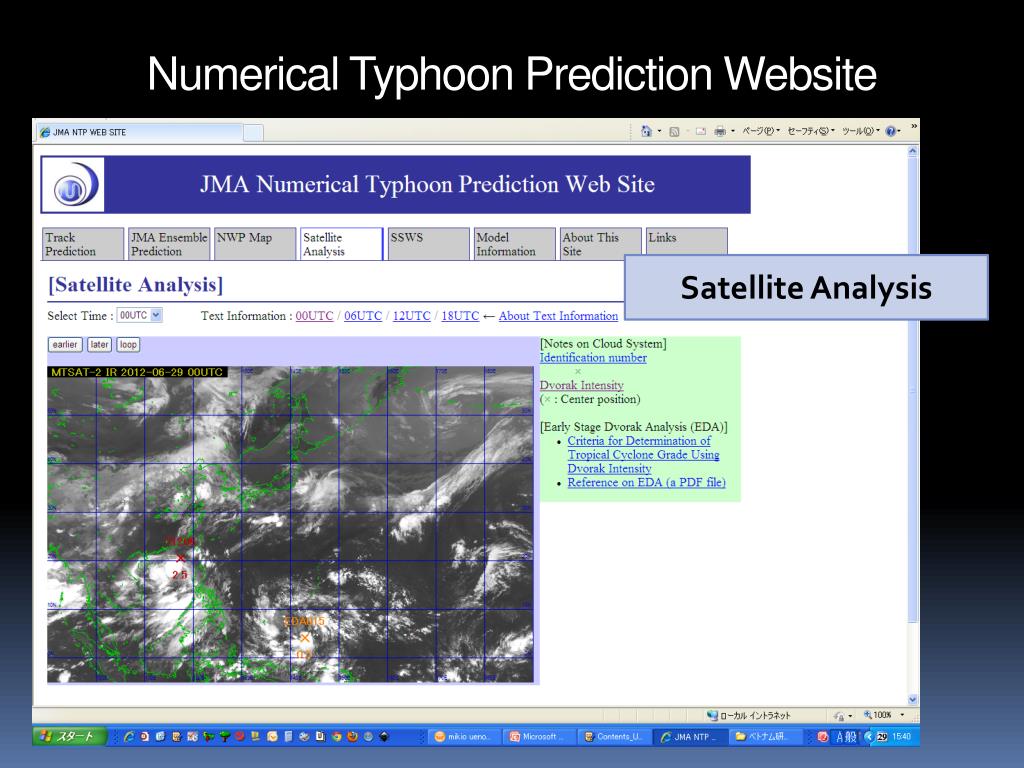The image size is (1024, 768).
Task: Open a new blank browser tab
Action: 253,133
